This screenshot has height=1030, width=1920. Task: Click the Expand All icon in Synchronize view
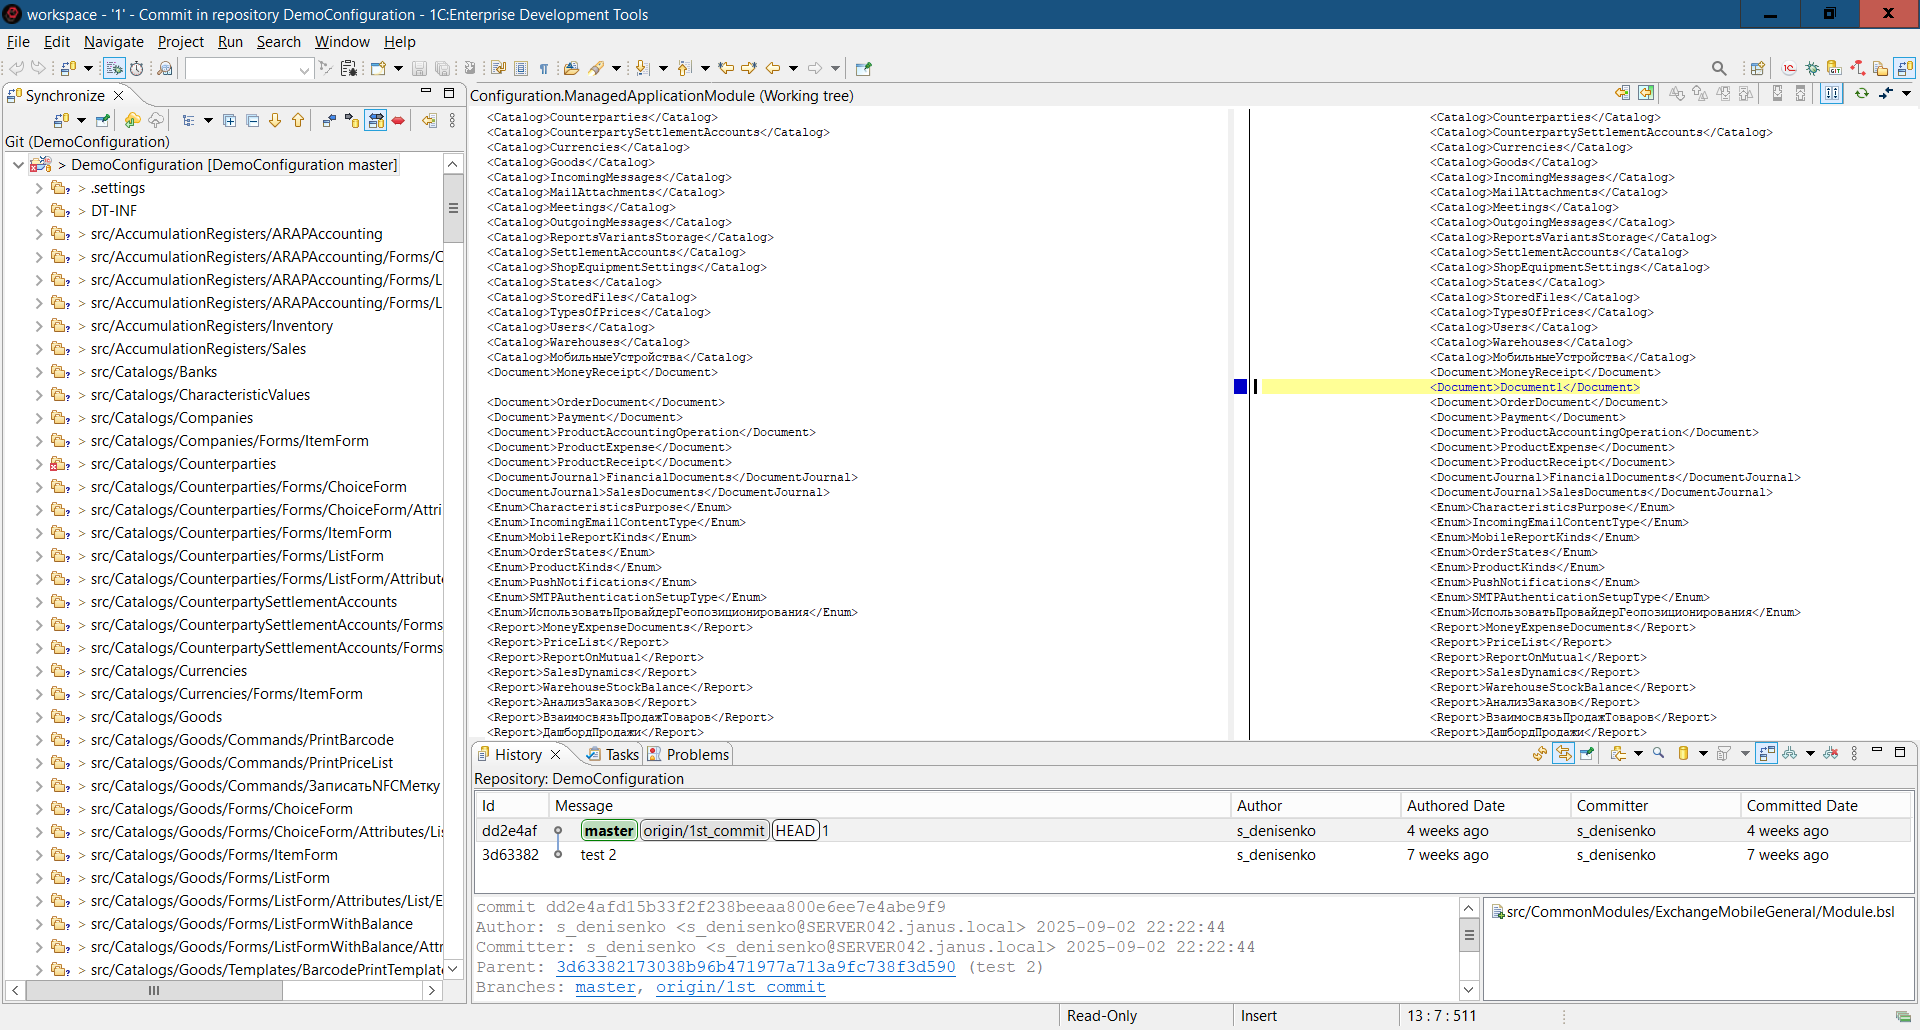229,121
